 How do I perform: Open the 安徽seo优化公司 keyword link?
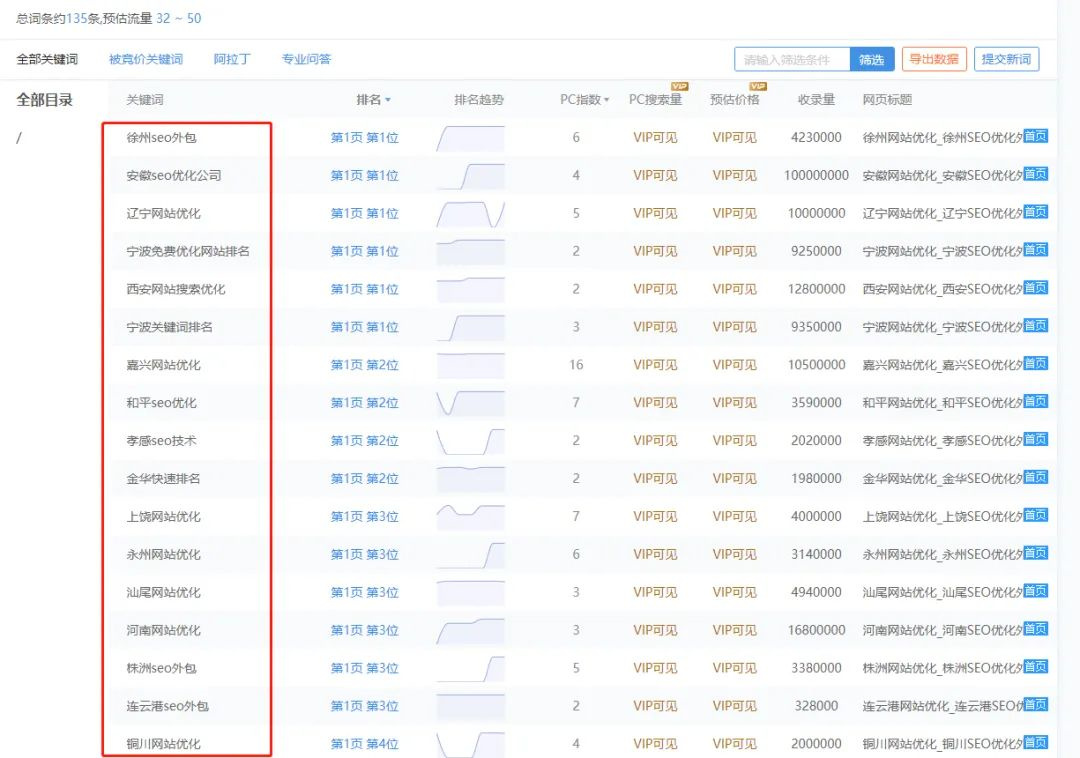pyautogui.click(x=174, y=175)
